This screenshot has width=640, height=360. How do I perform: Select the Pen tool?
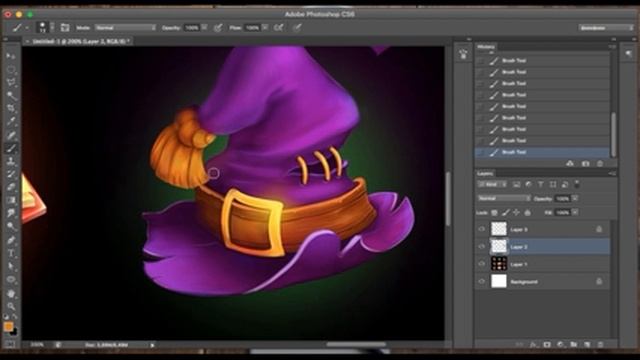click(x=11, y=240)
